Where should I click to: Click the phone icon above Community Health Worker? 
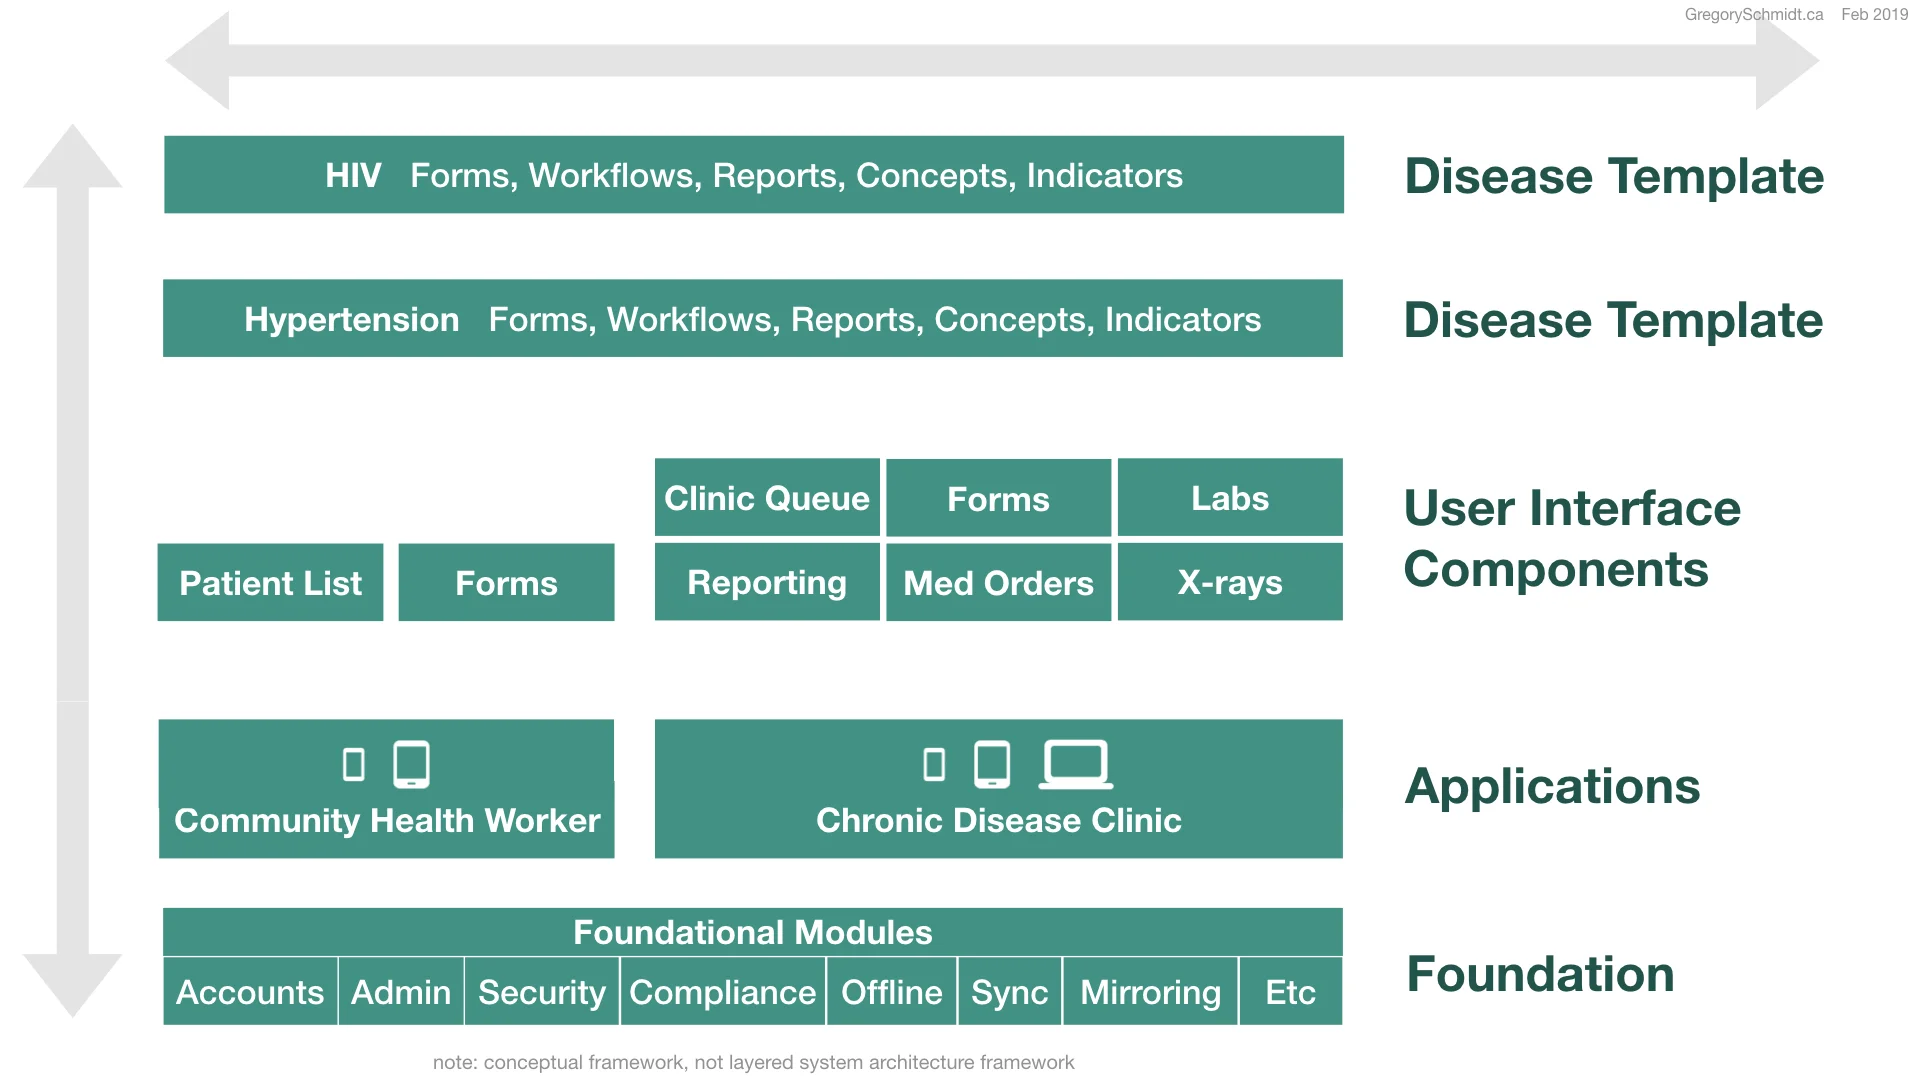(353, 765)
